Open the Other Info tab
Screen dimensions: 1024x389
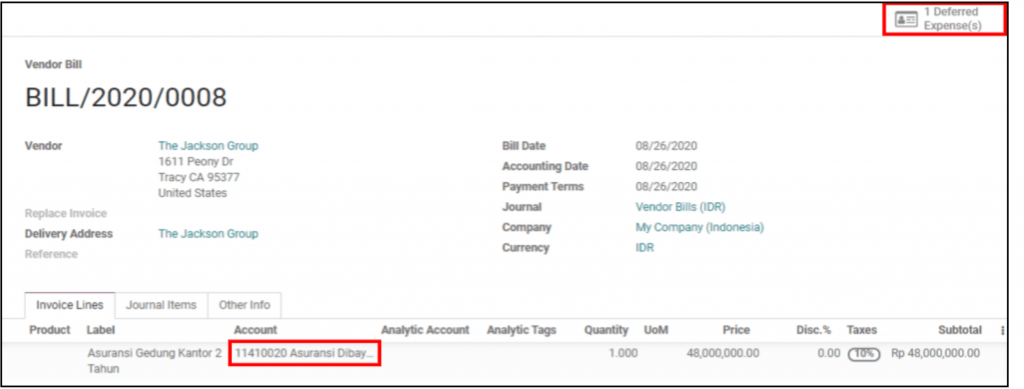244,305
